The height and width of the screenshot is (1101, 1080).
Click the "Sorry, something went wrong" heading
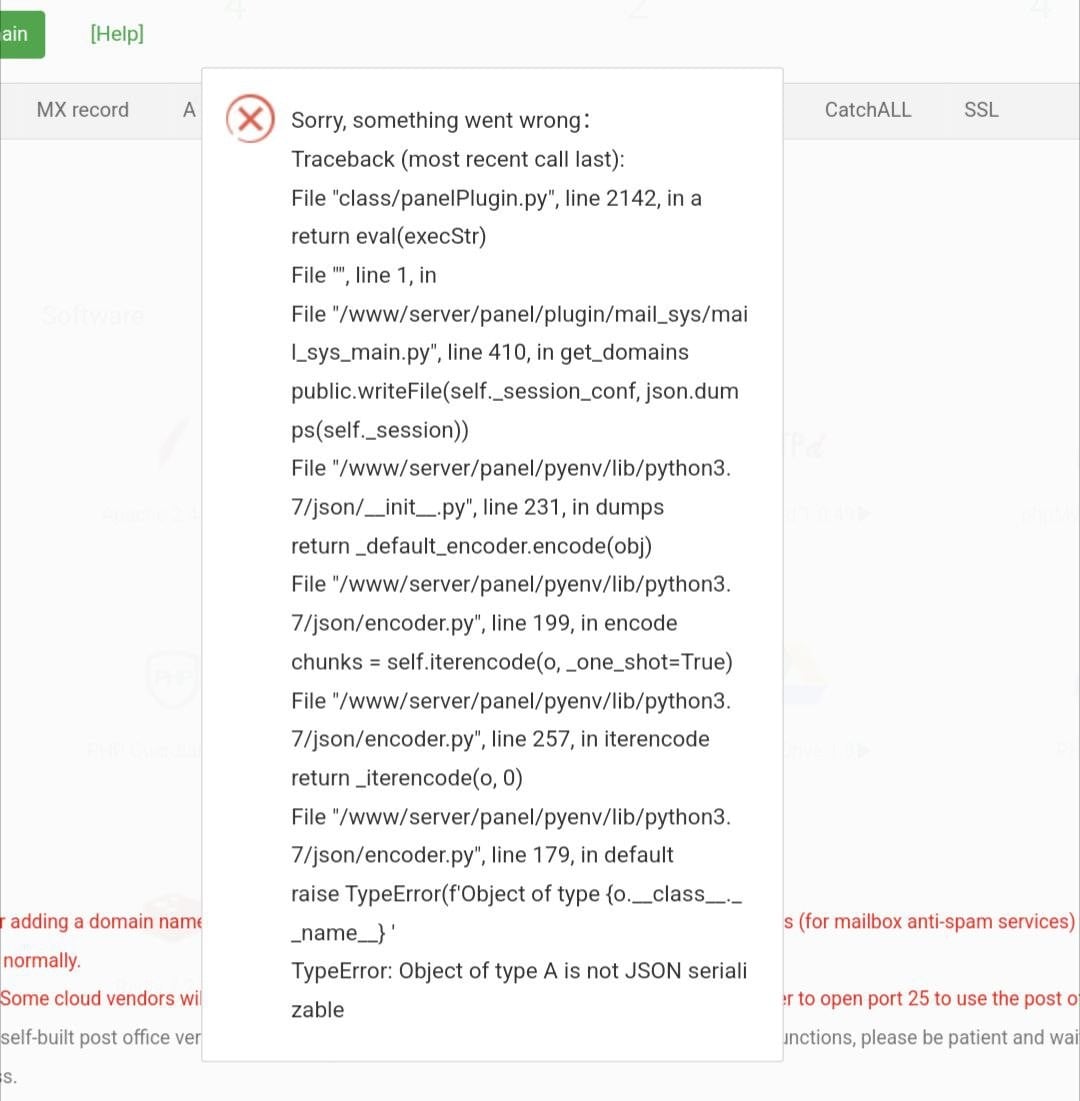coord(440,121)
